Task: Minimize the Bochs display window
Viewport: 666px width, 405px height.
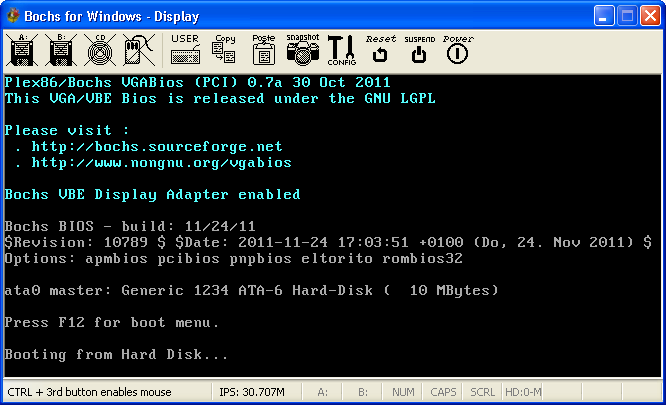Action: click(x=604, y=16)
